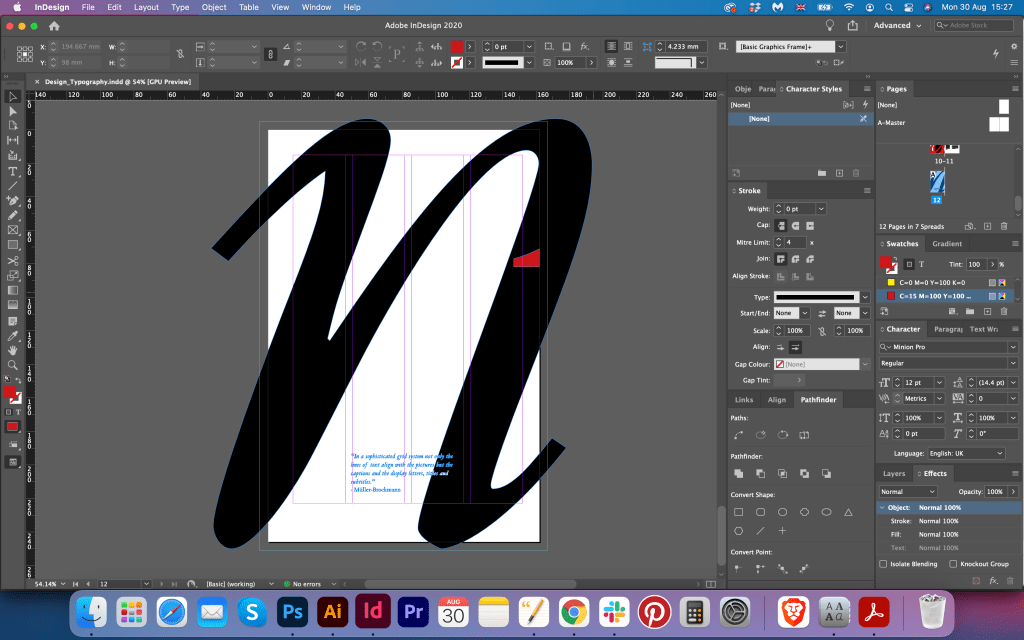Select the Type tool in toolbox

[13, 171]
